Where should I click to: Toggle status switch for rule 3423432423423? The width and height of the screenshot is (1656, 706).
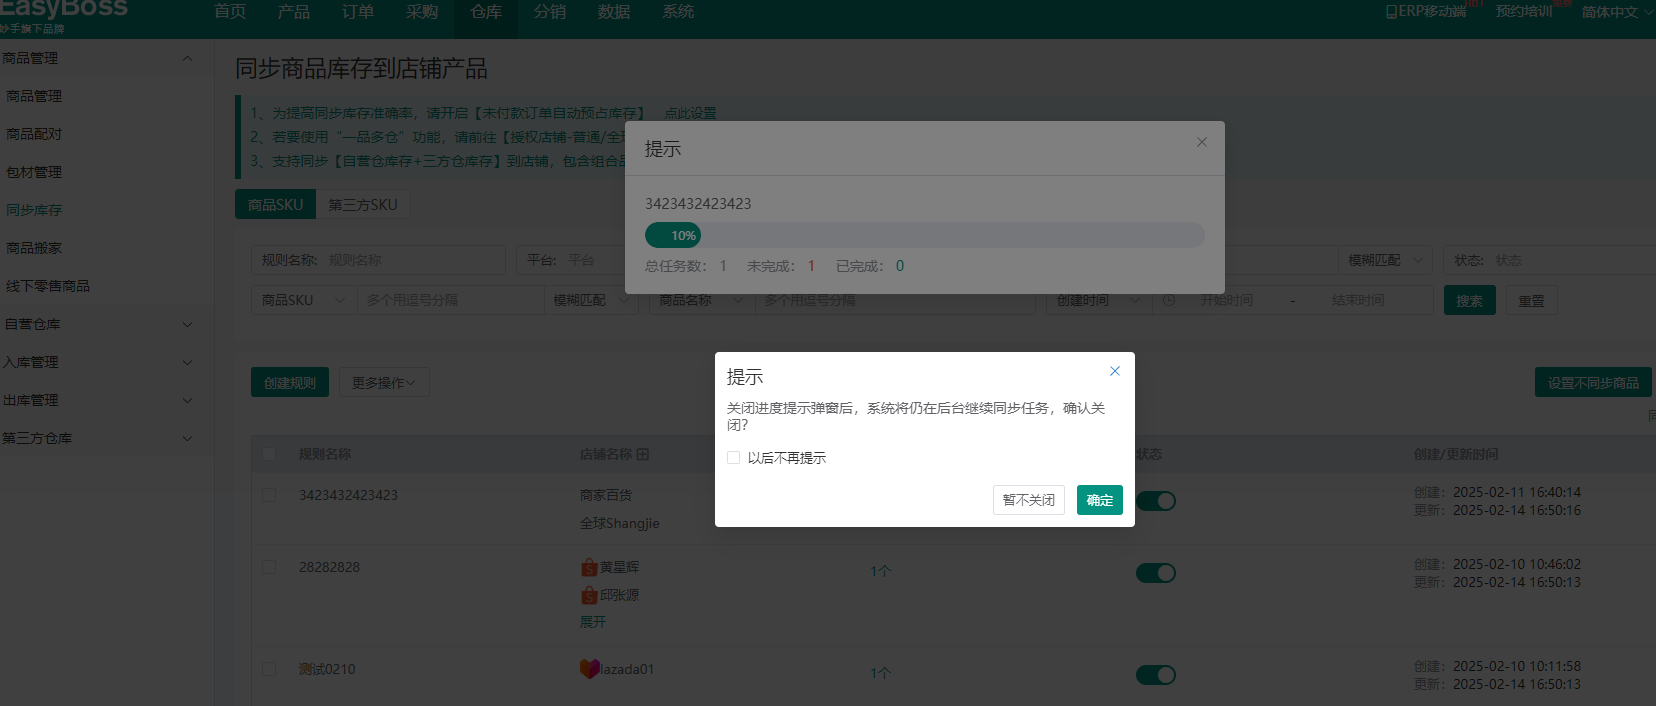[x=1156, y=501]
